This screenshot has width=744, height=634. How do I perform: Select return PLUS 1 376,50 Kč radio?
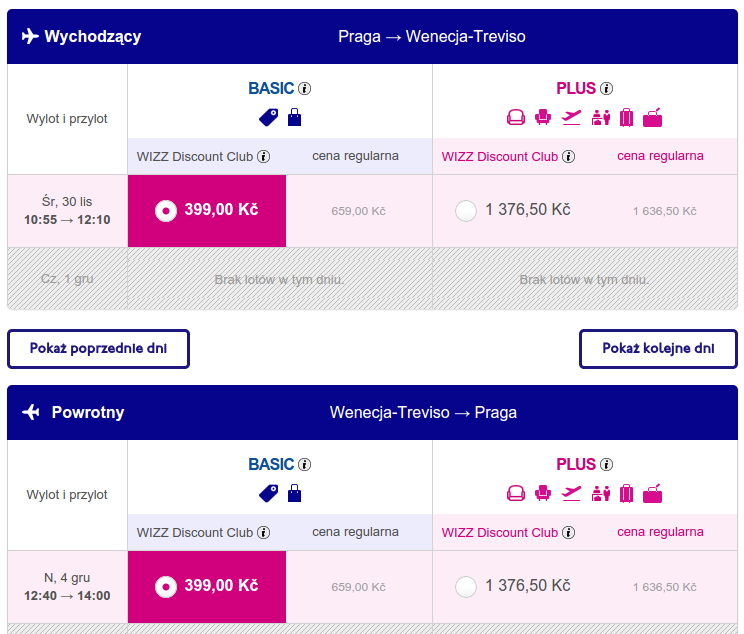point(465,587)
